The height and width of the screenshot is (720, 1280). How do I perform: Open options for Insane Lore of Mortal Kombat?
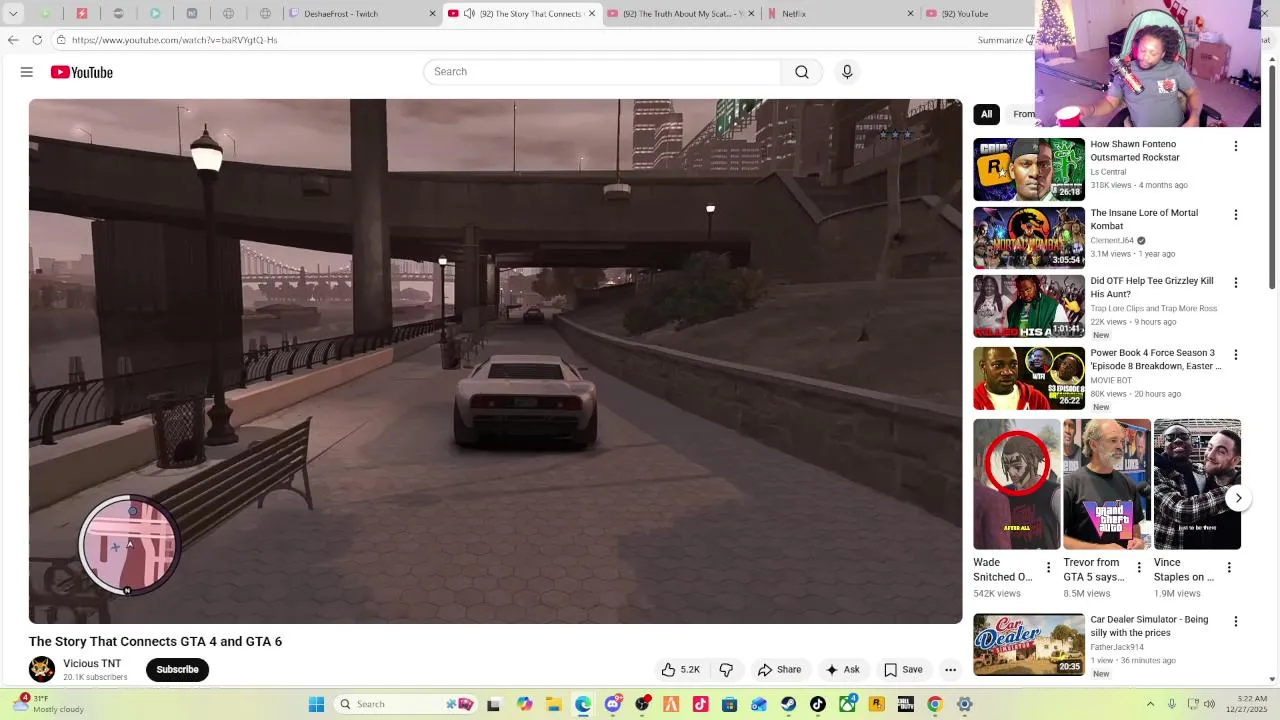pyautogui.click(x=1236, y=215)
